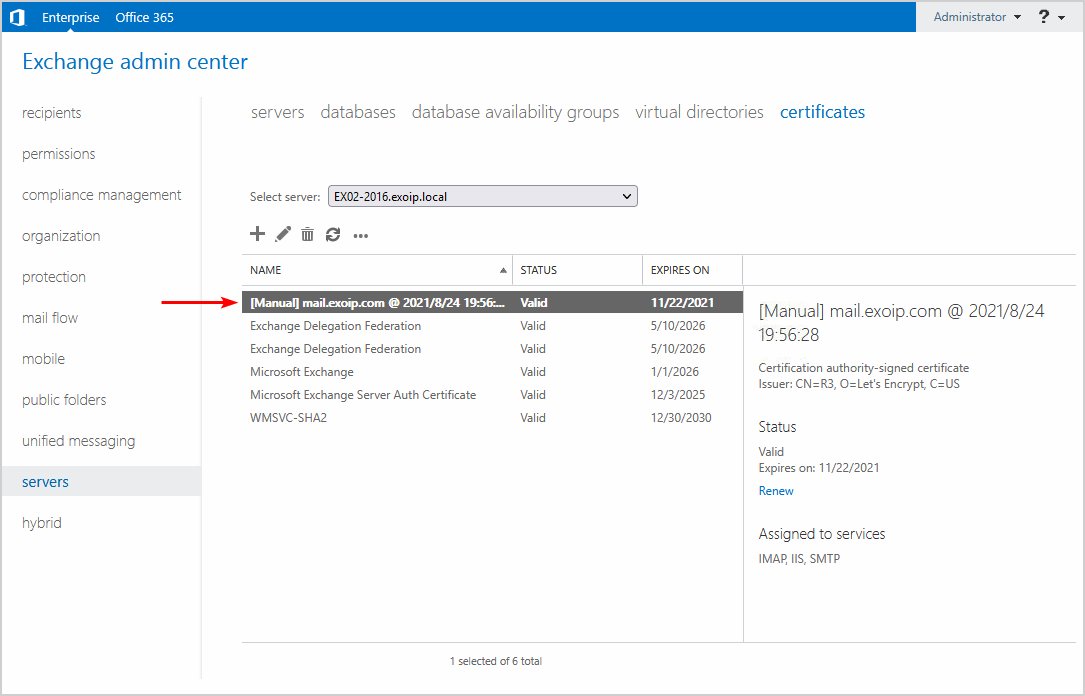The width and height of the screenshot is (1085, 696).
Task: Click expiry date 11/22/2021 in list
Action: tap(682, 302)
